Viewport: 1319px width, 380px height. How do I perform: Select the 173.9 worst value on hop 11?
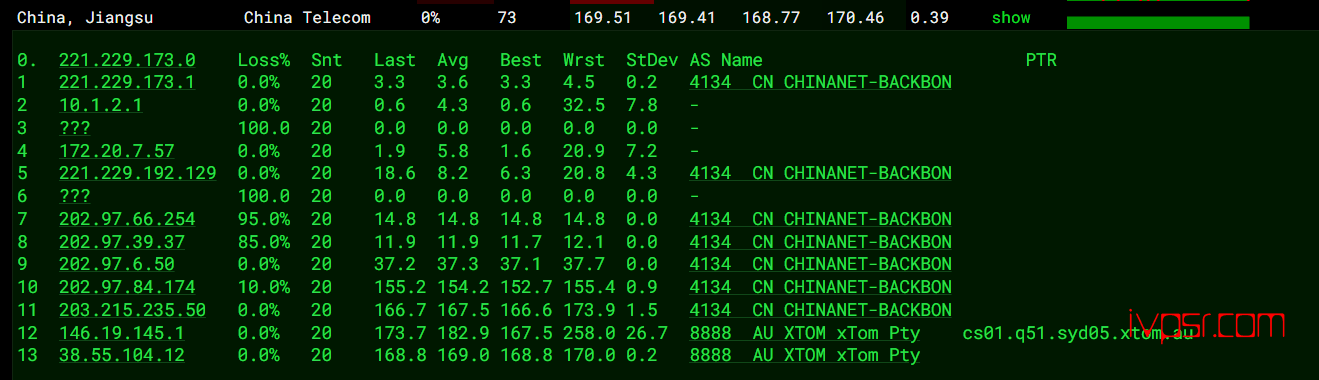pos(584,310)
